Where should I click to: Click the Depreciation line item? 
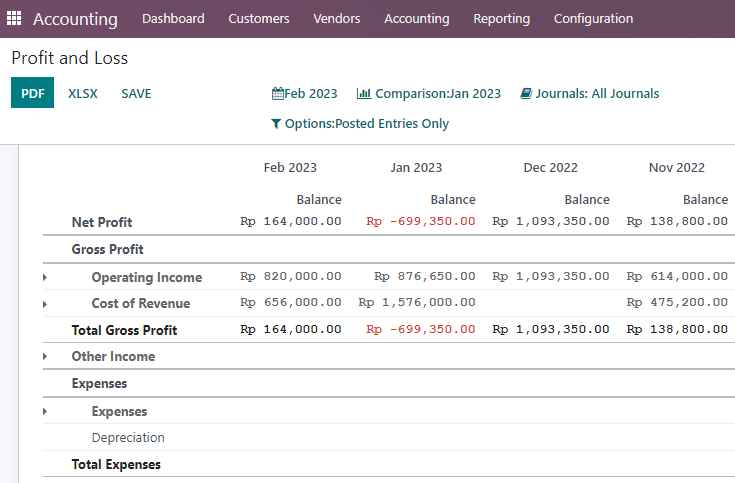[128, 438]
